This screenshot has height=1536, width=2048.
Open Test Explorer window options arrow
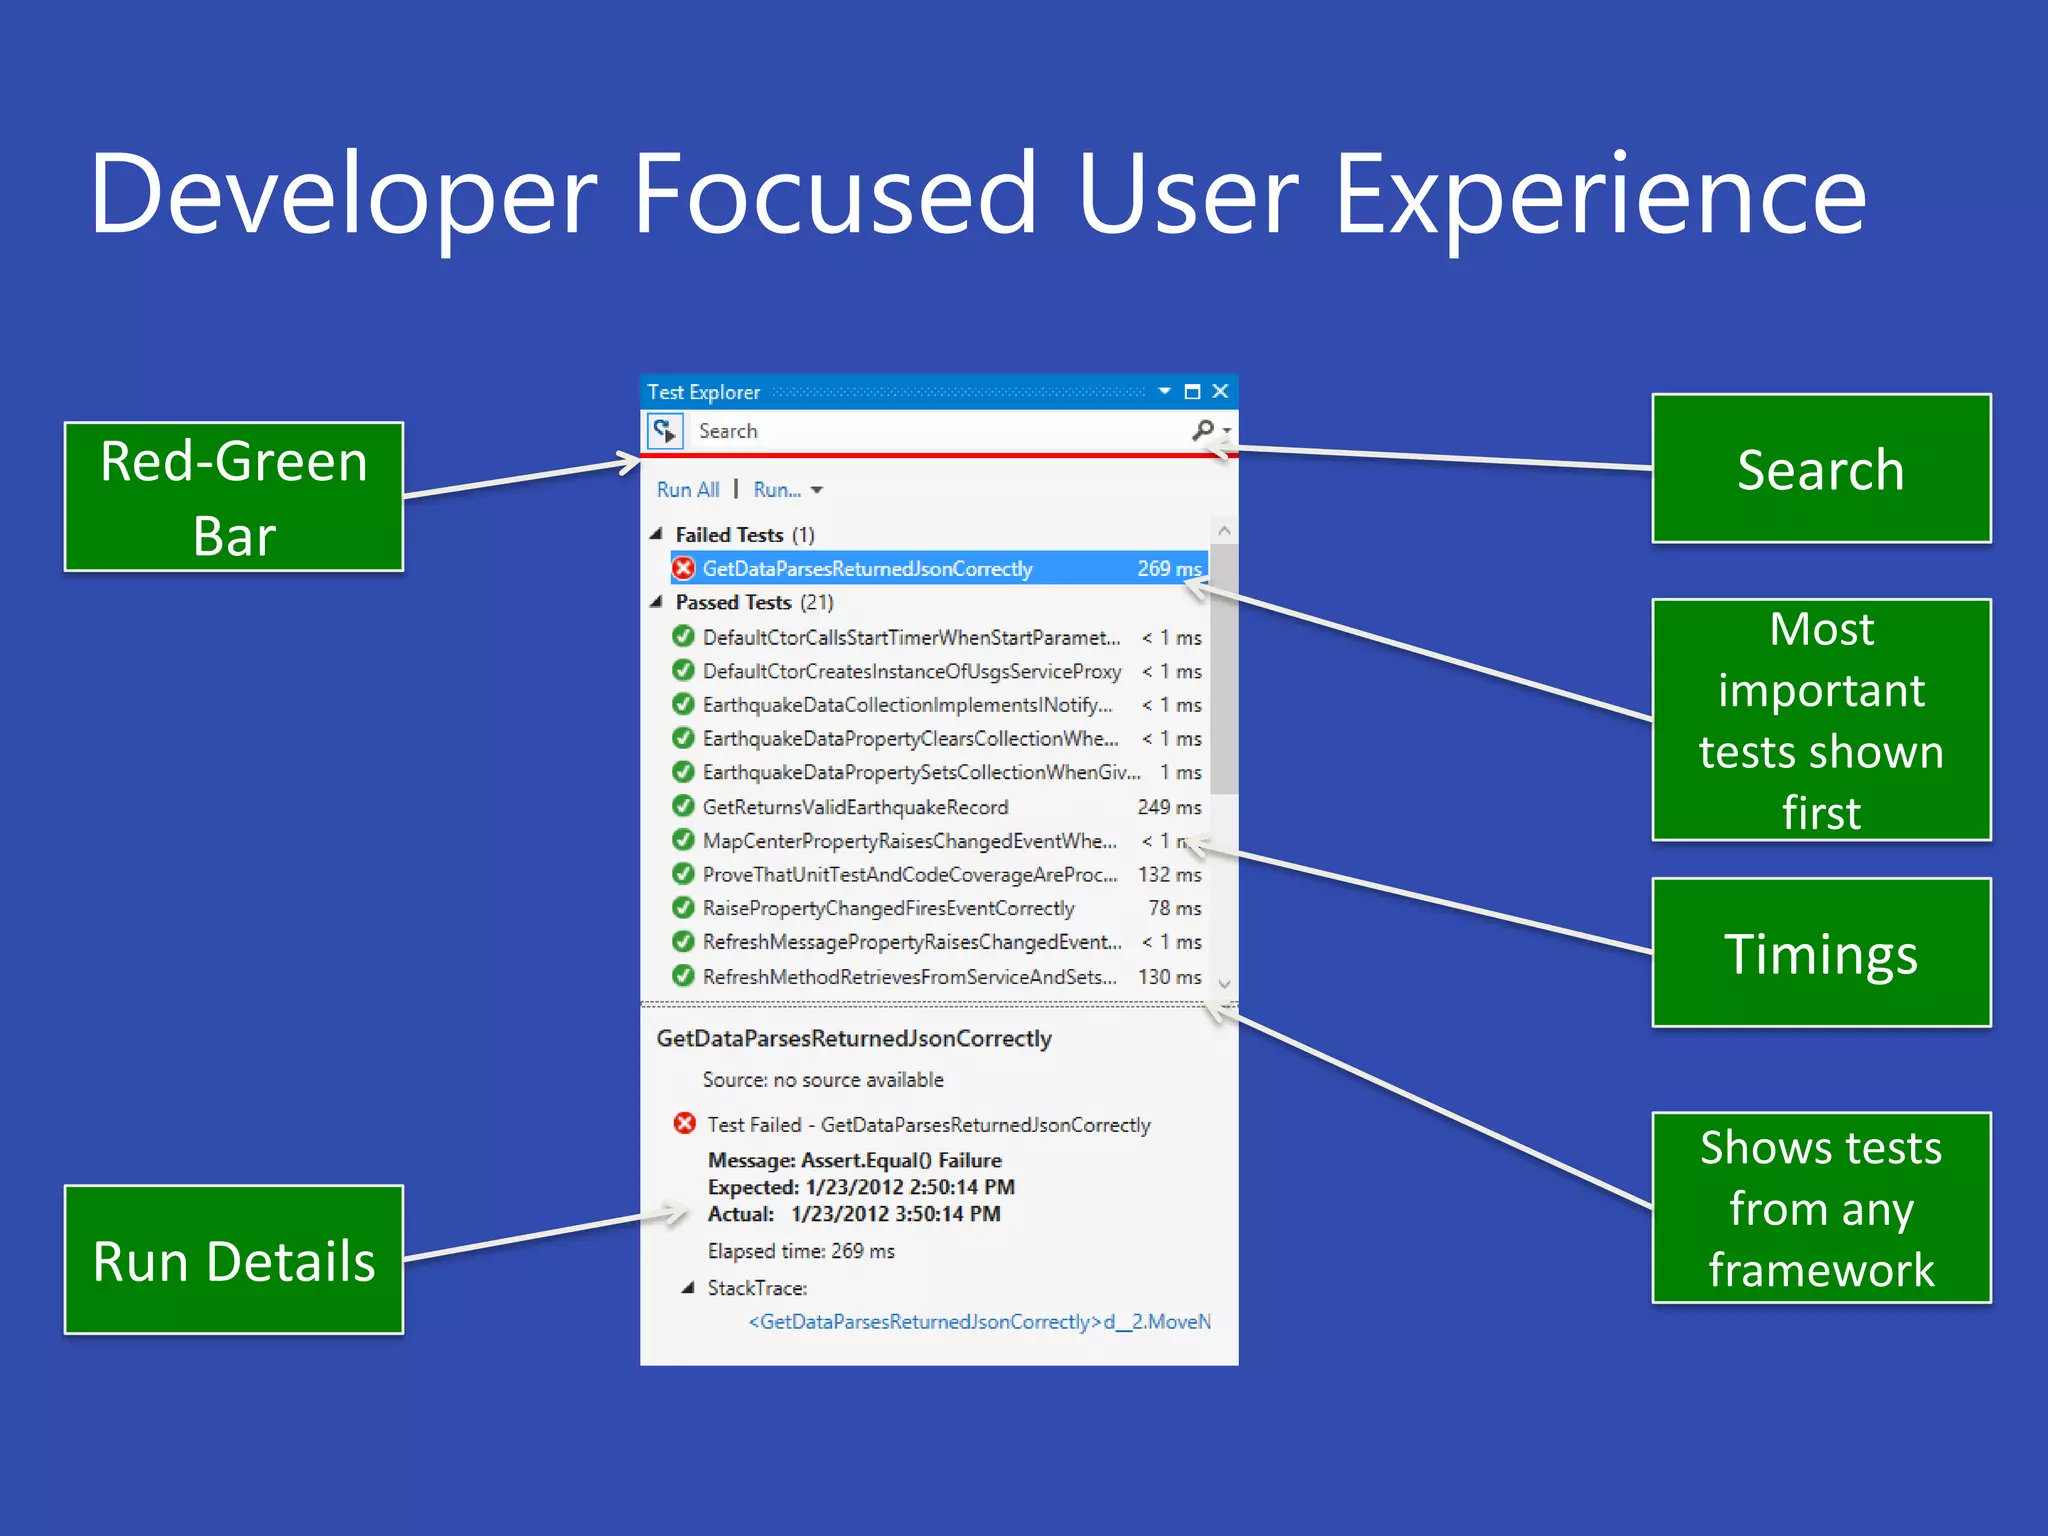(1165, 392)
